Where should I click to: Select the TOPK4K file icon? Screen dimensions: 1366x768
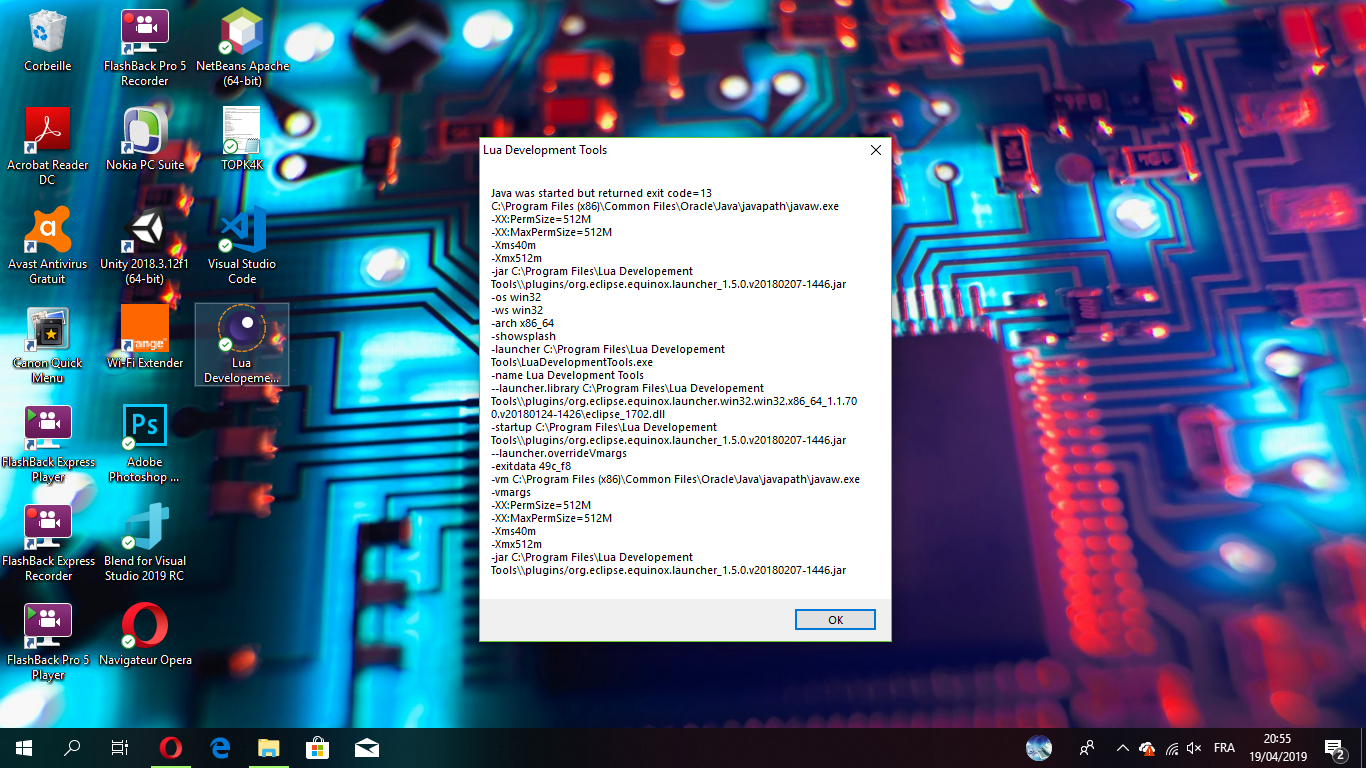click(x=242, y=140)
